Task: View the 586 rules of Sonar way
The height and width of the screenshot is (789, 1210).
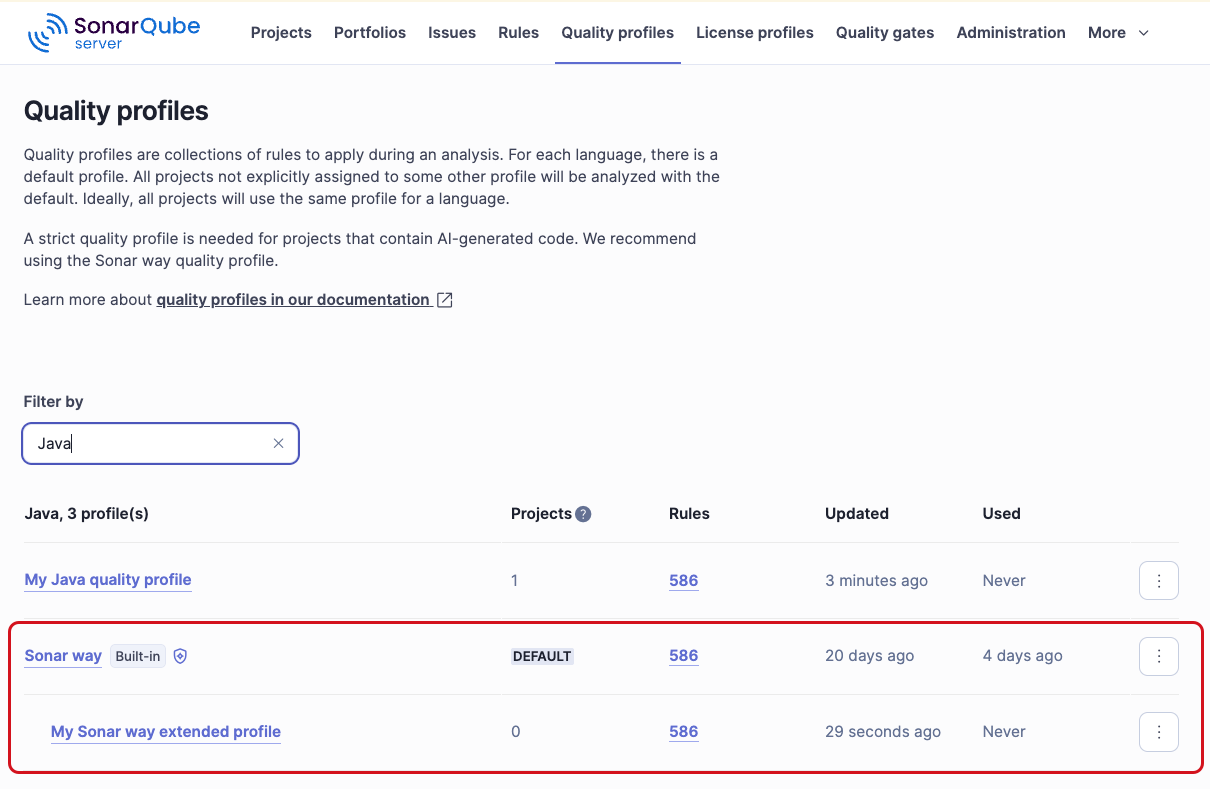Action: point(683,656)
